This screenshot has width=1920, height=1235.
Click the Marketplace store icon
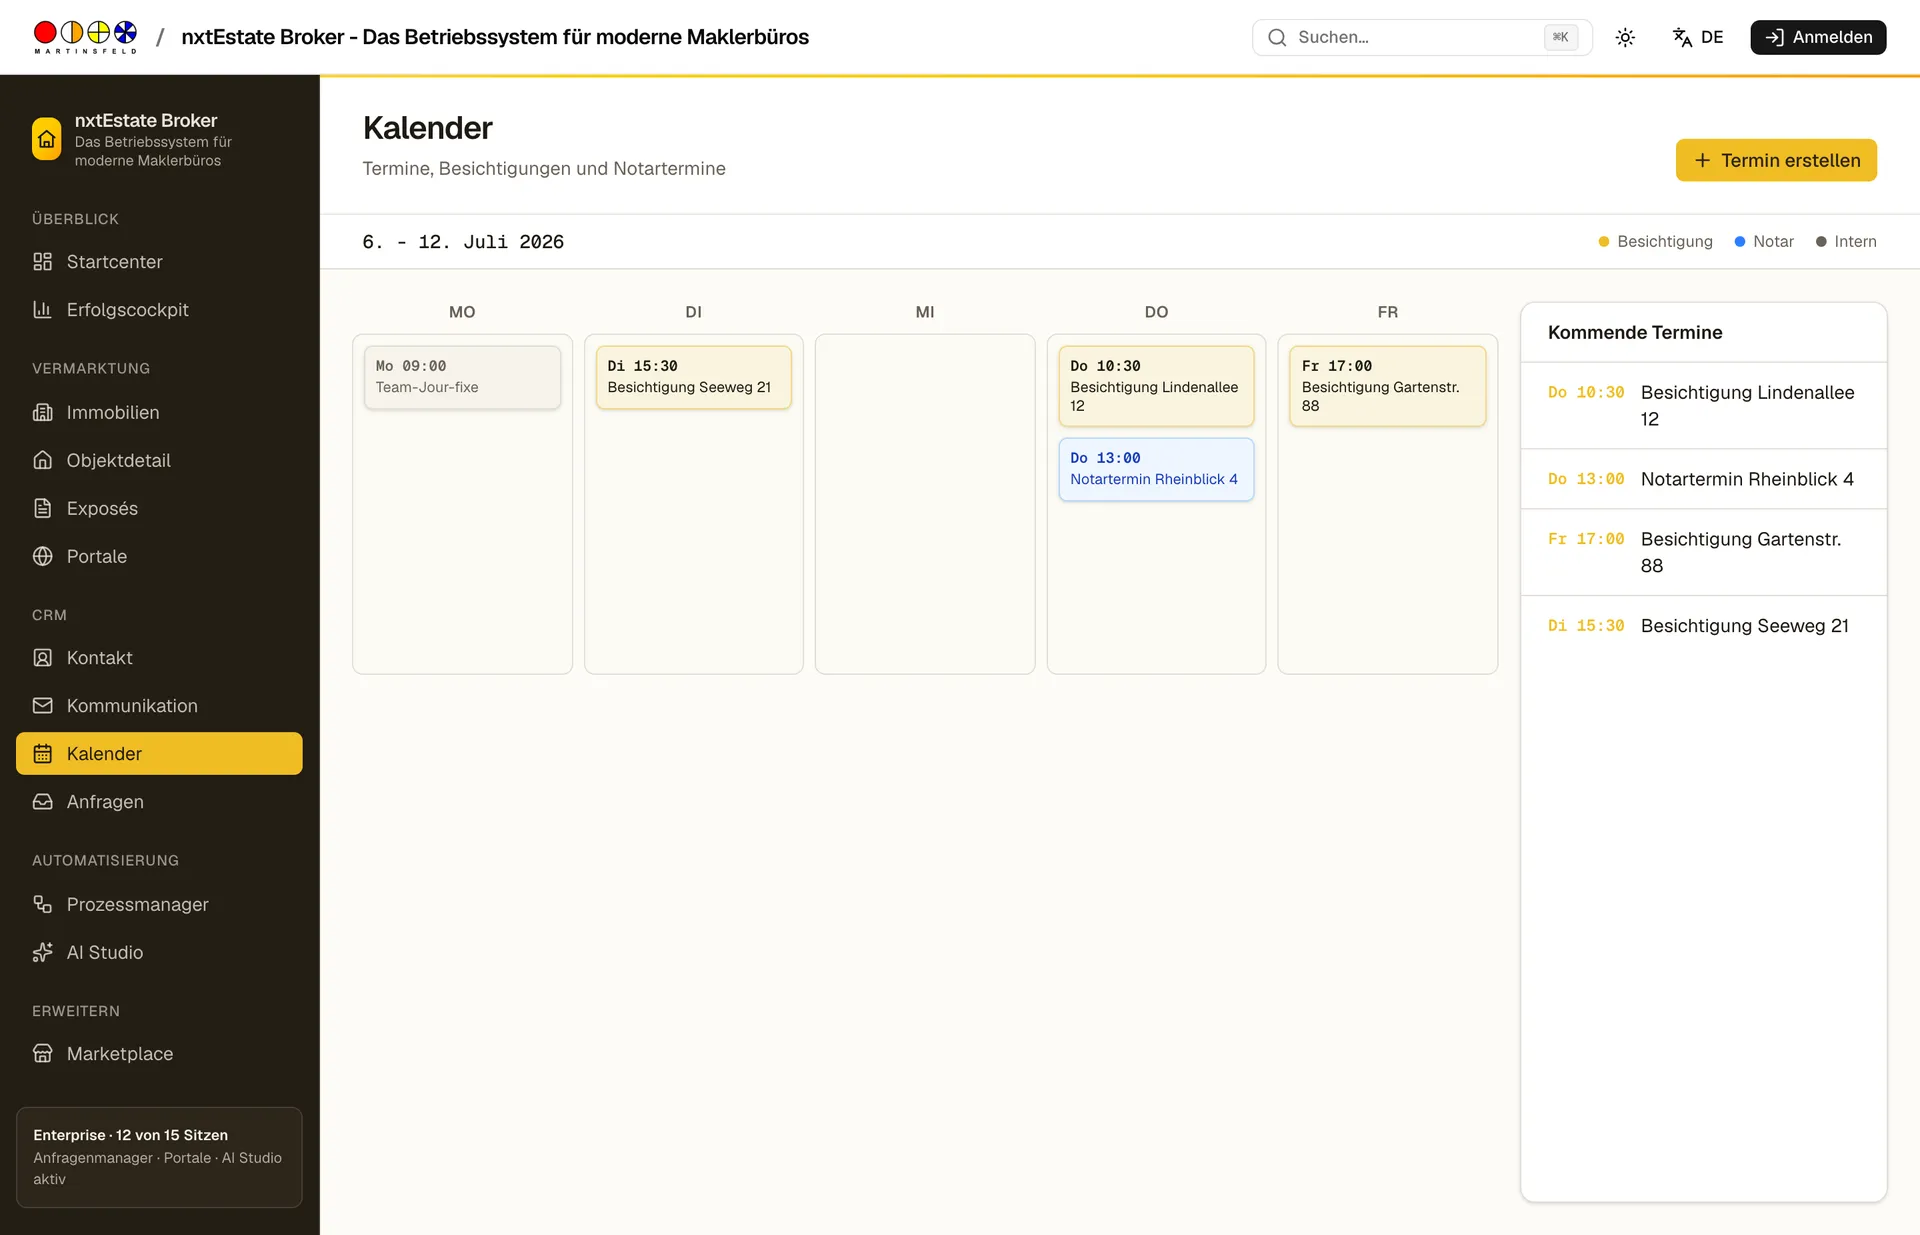[x=42, y=1054]
